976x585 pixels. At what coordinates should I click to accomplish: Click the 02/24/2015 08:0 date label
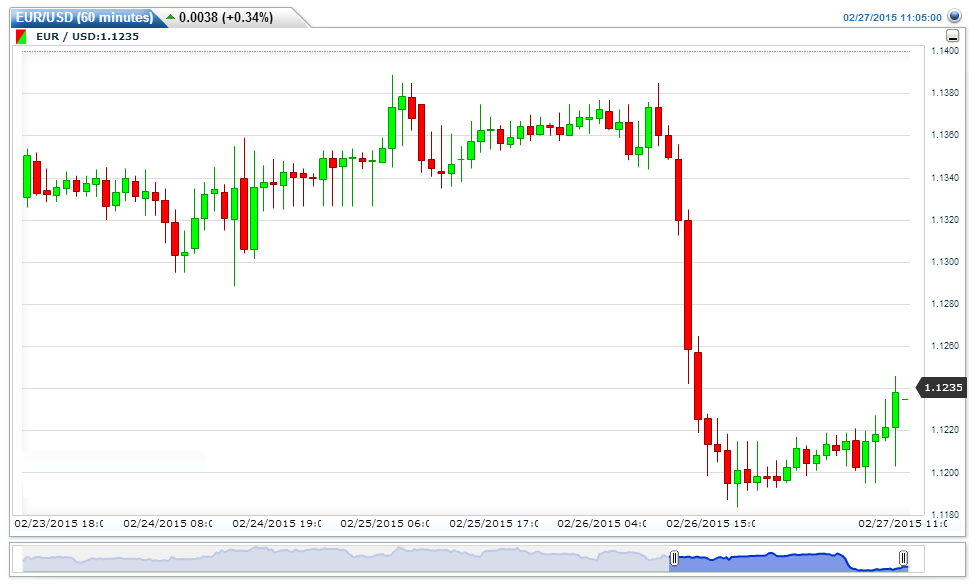tap(167, 523)
